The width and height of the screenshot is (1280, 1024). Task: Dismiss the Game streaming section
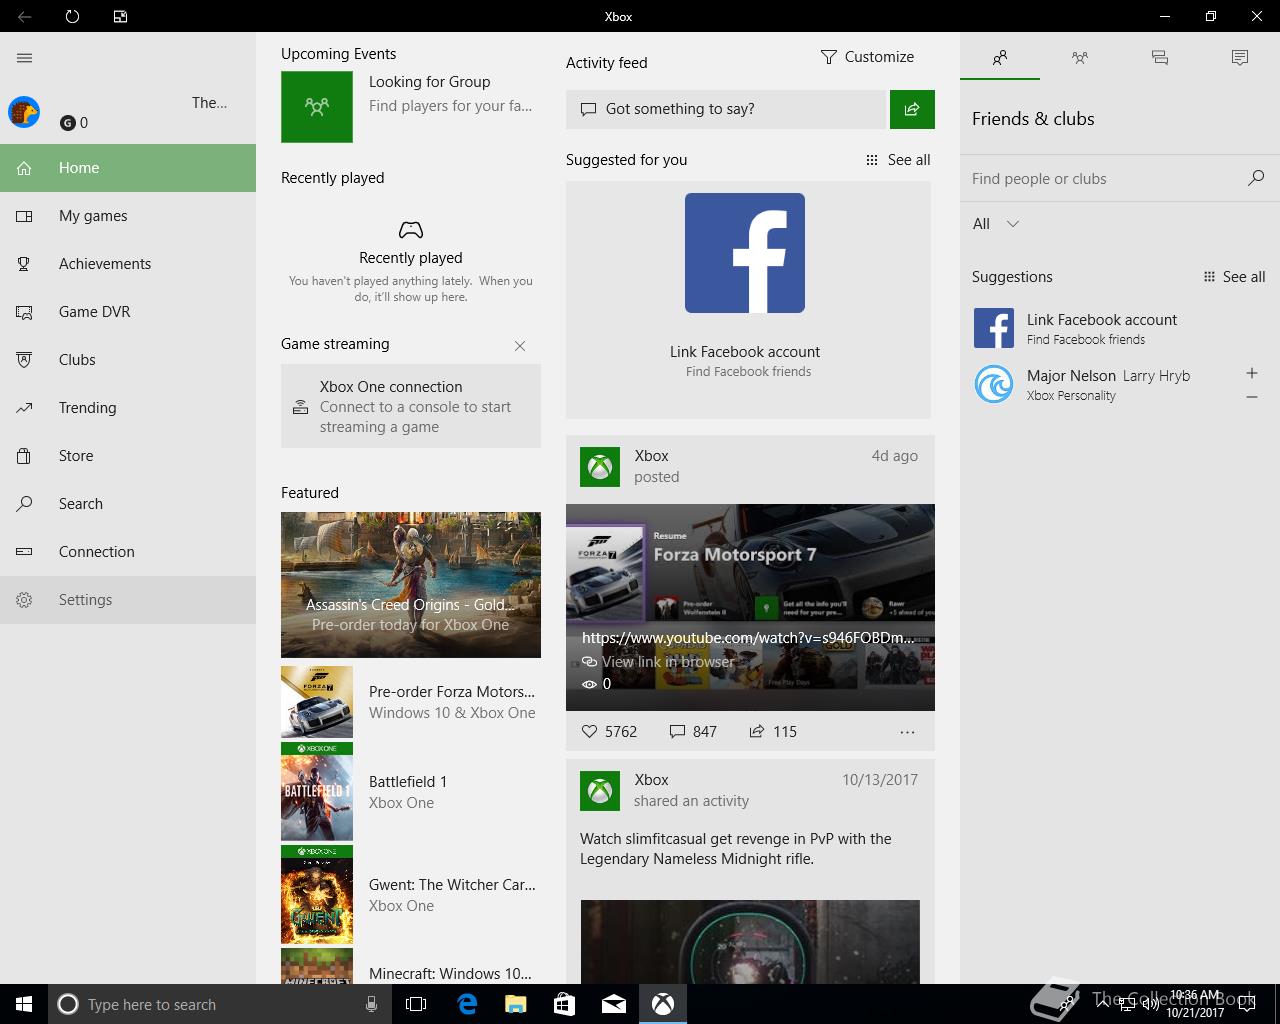pos(520,346)
